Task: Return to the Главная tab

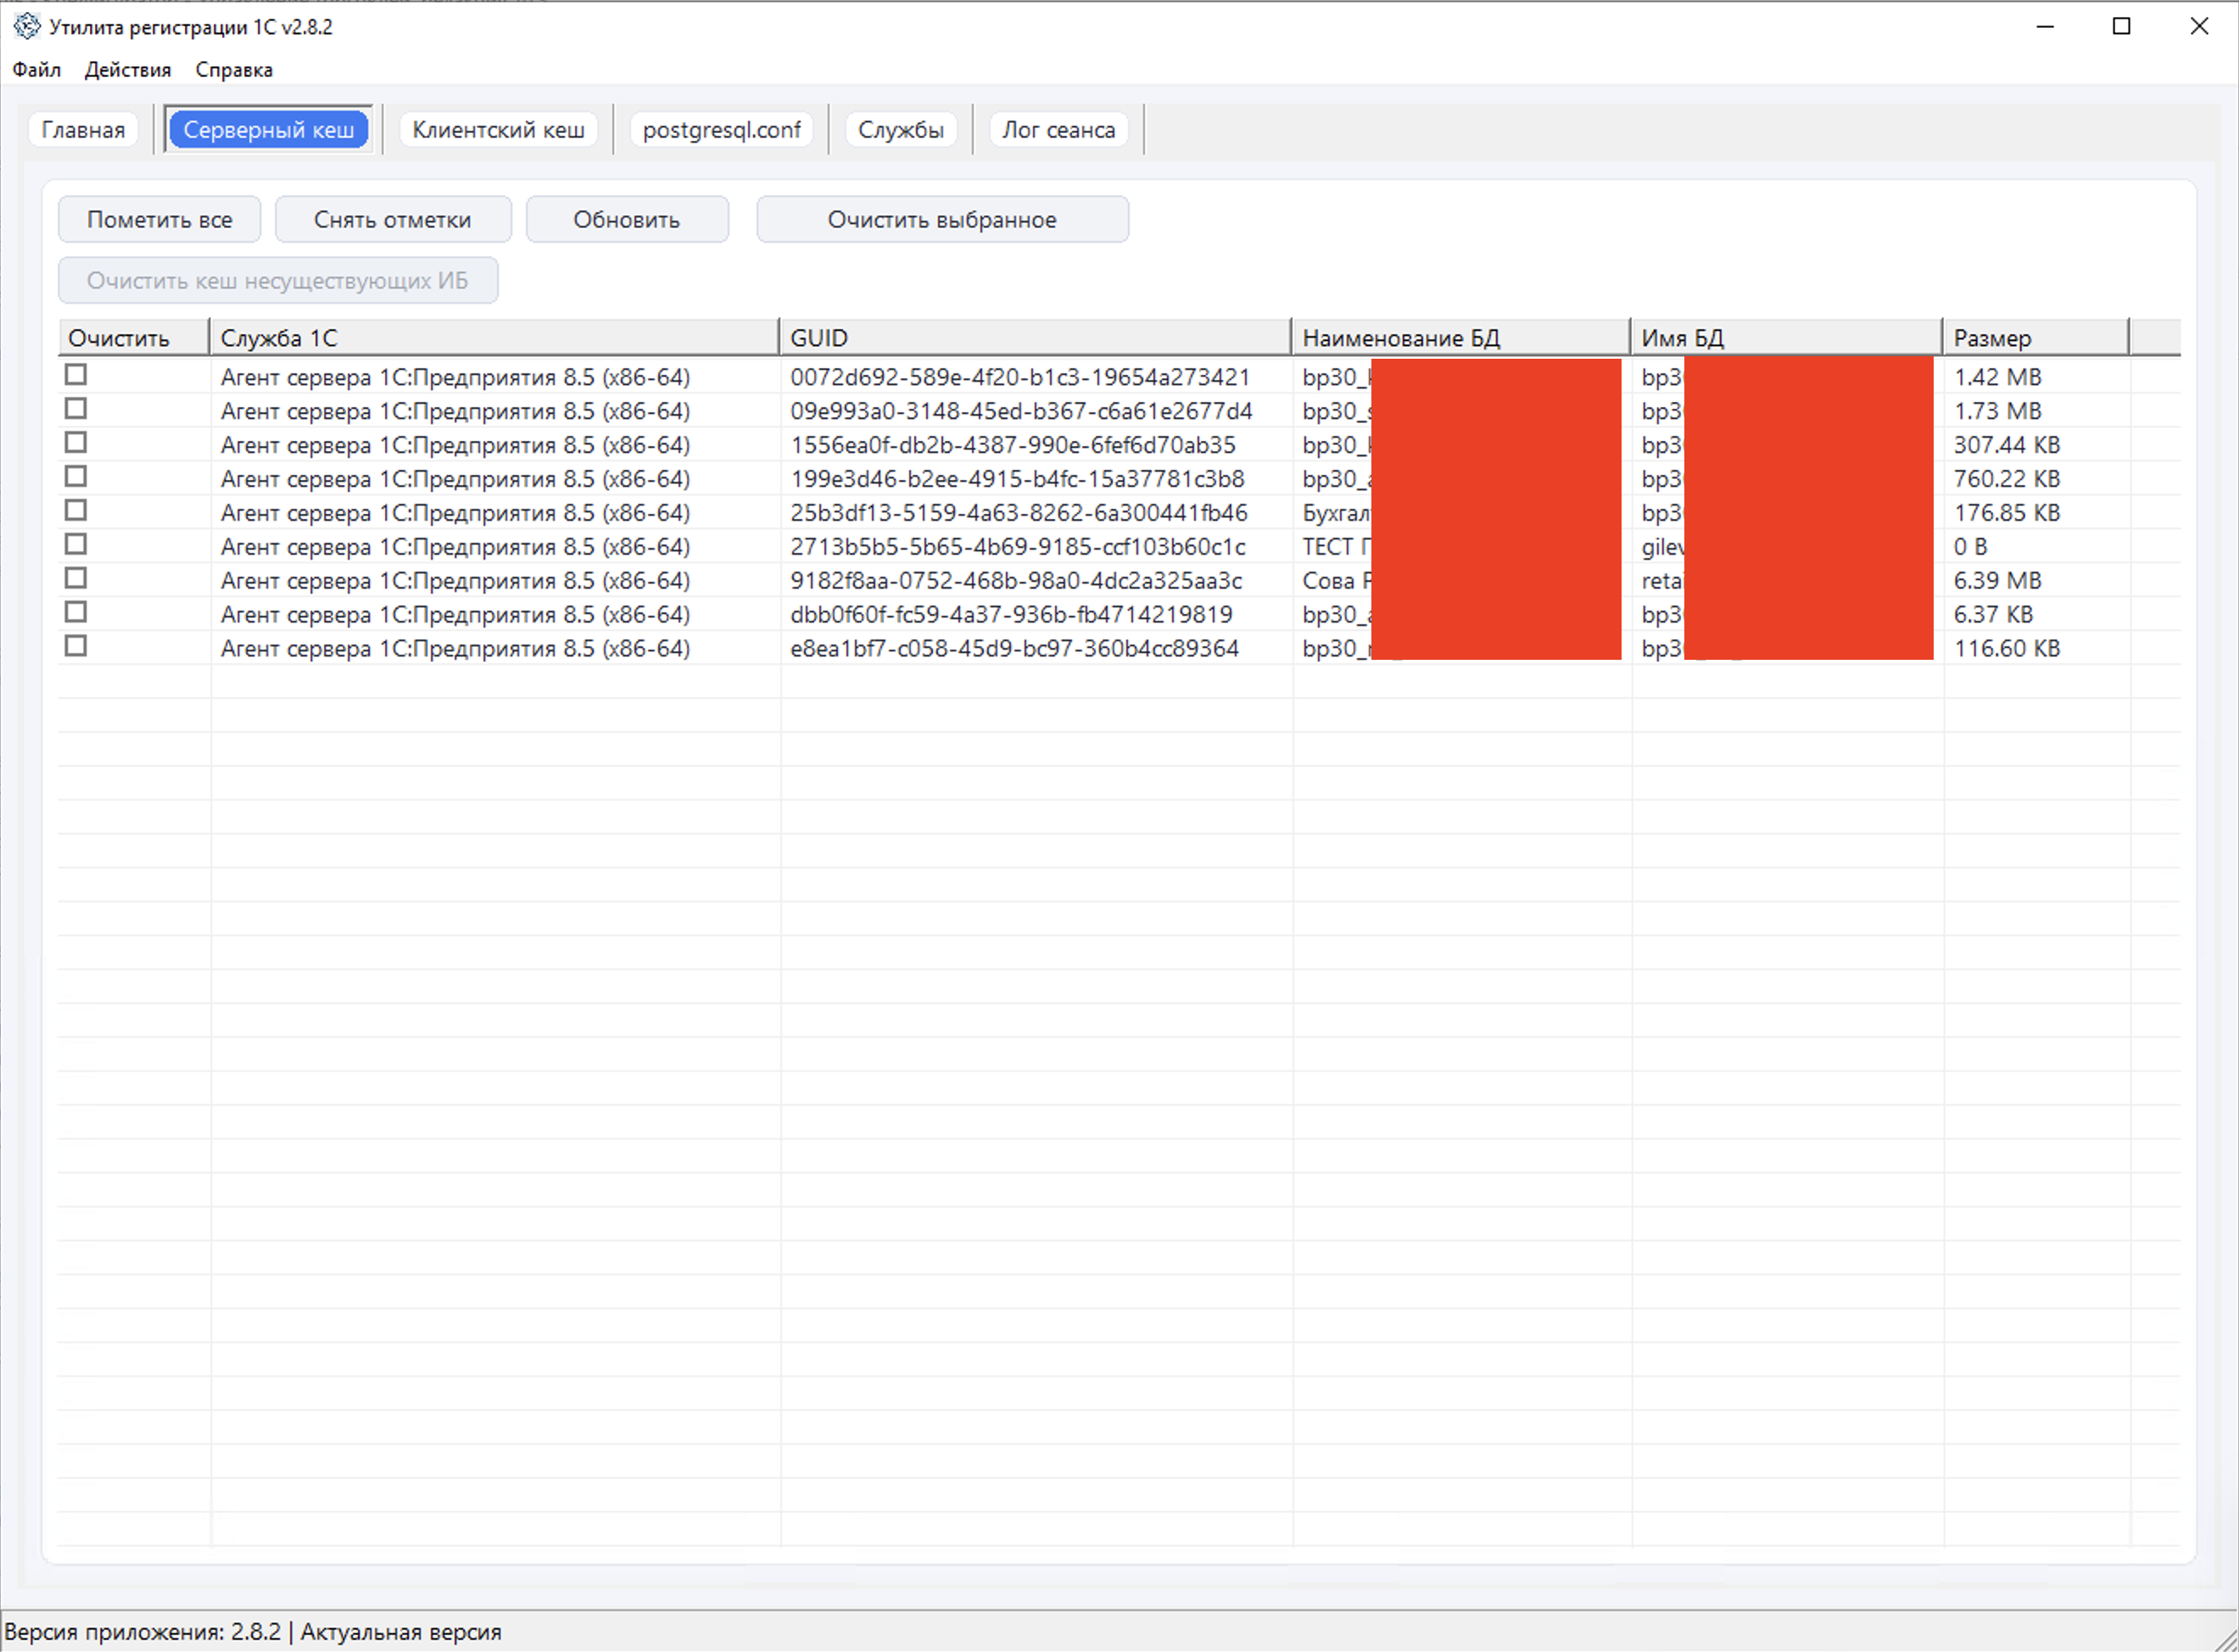Action: pyautogui.click(x=83, y=130)
